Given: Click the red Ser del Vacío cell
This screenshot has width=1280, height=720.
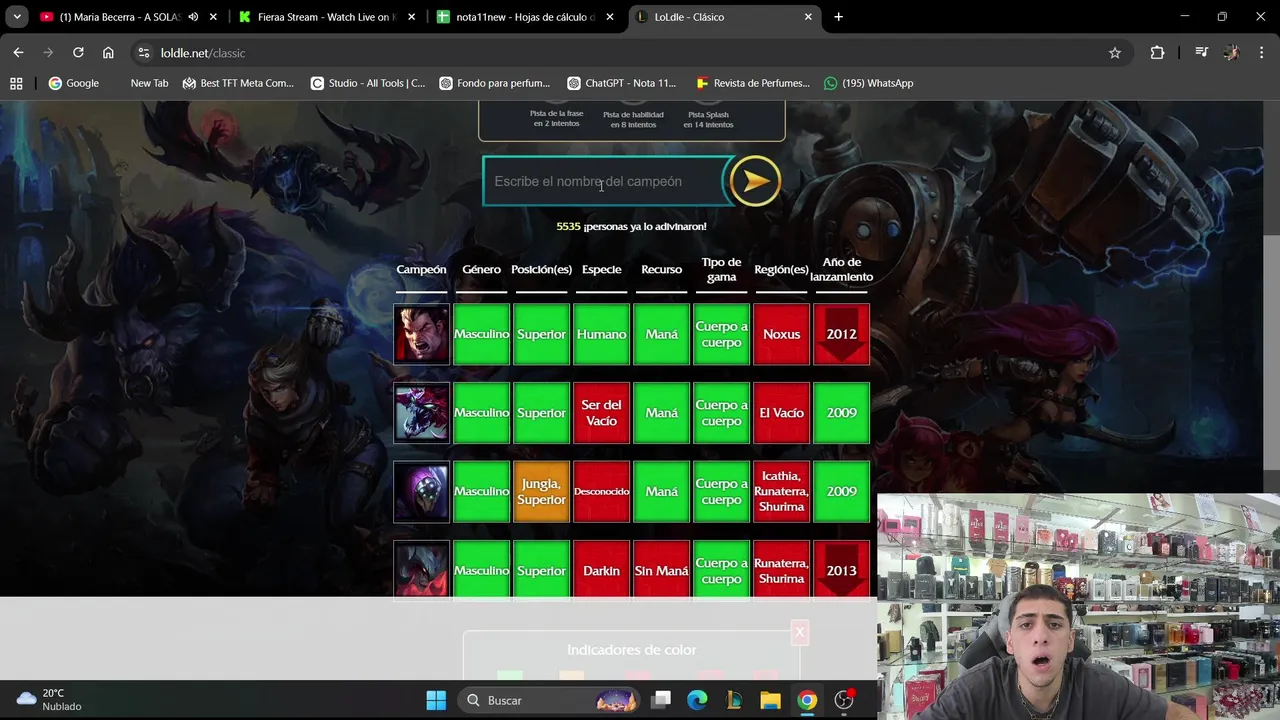Looking at the screenshot, I should coord(601,413).
